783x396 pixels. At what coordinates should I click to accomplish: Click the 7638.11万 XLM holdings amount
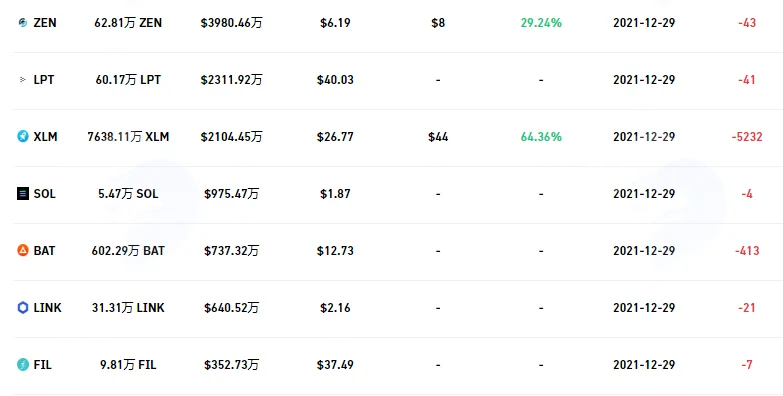click(x=128, y=137)
